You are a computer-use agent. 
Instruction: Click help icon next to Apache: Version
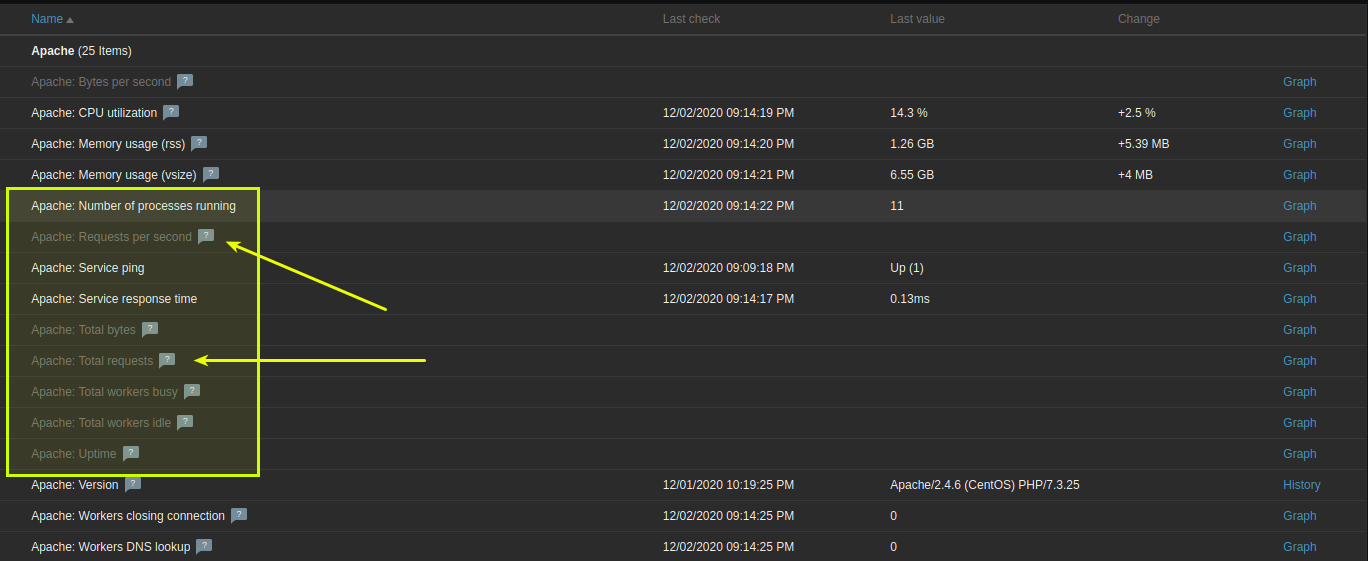tap(133, 484)
